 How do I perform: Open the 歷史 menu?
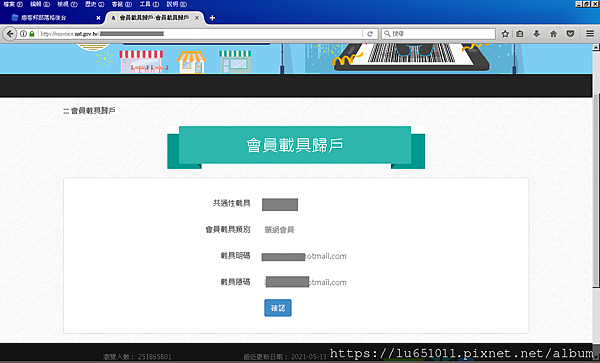point(95,4)
